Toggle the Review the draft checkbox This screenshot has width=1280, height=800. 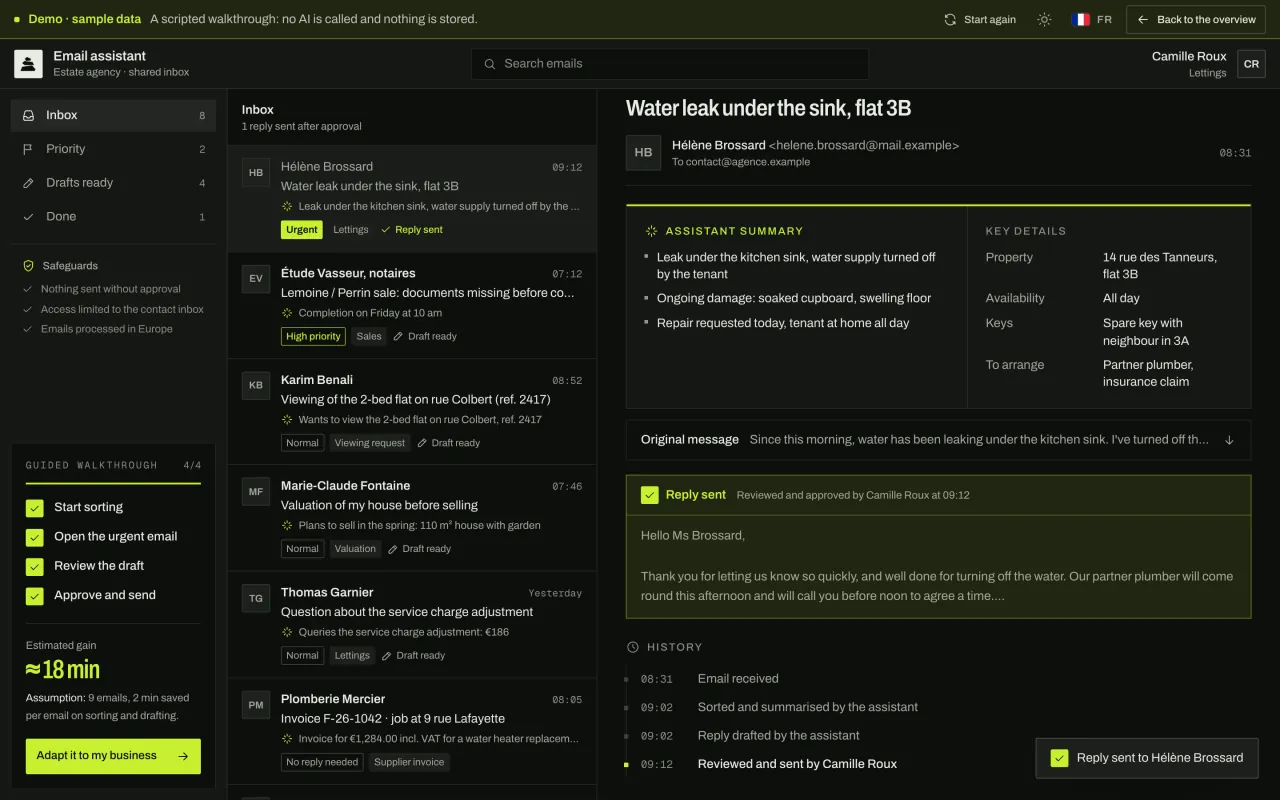click(35, 566)
